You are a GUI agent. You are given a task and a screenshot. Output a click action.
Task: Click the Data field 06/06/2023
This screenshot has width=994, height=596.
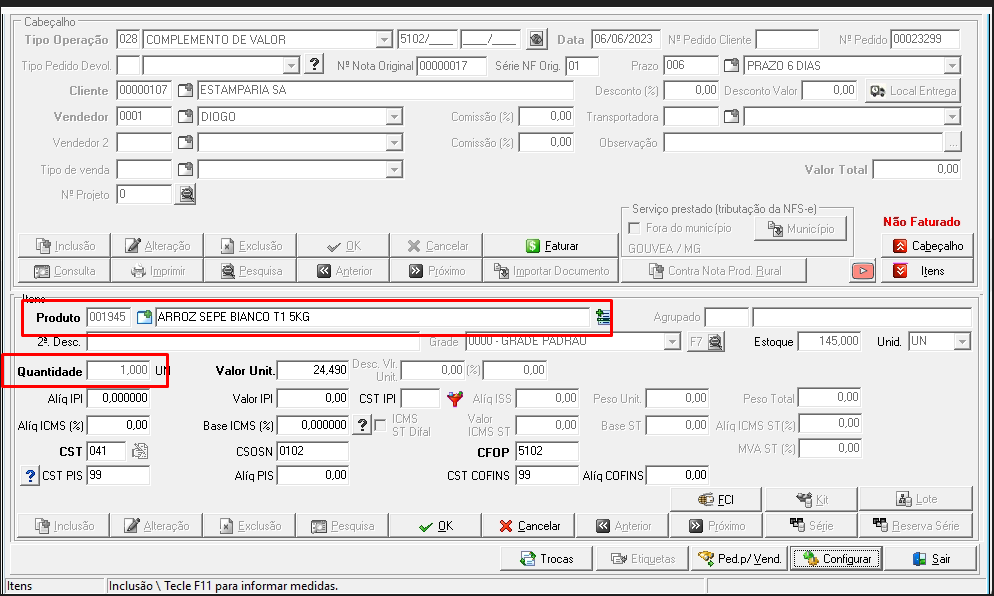pyautogui.click(x=626, y=39)
